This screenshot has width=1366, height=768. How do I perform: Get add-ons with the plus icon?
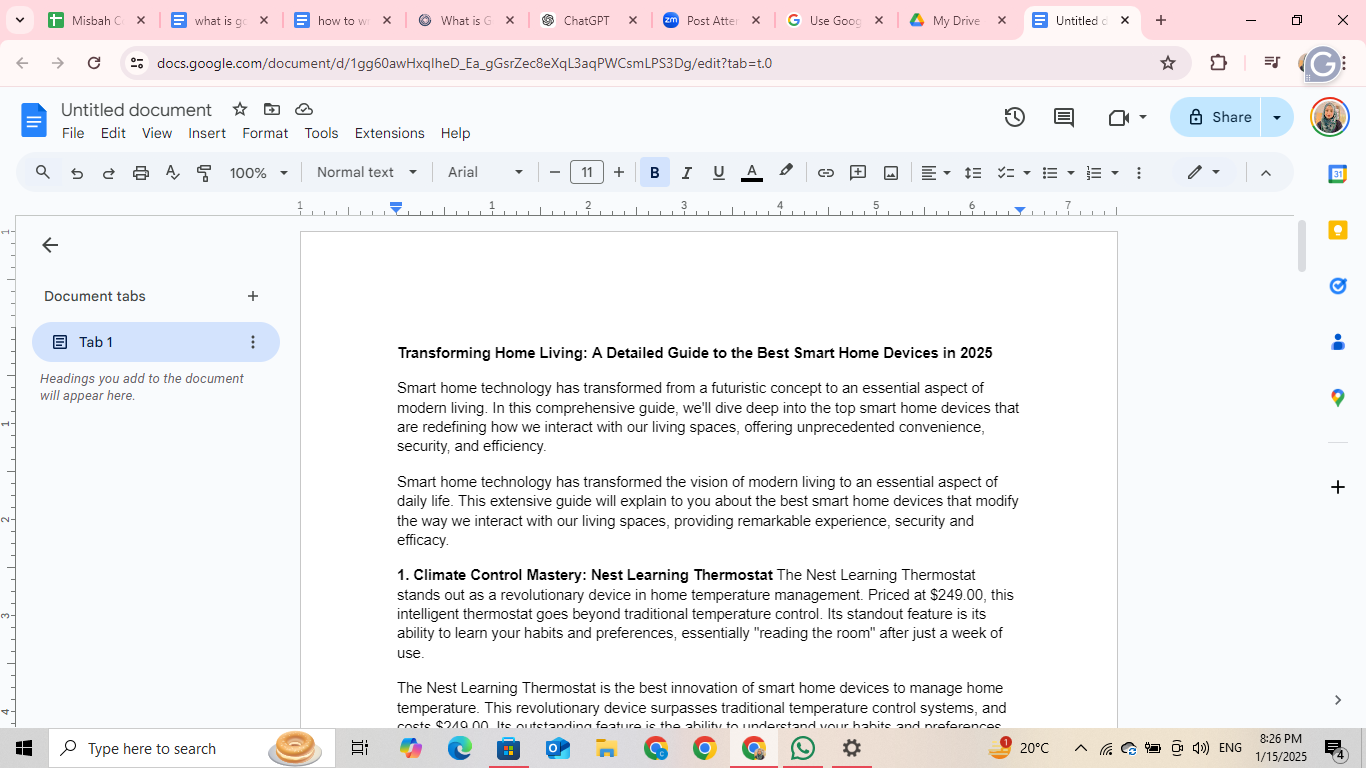click(x=1338, y=487)
